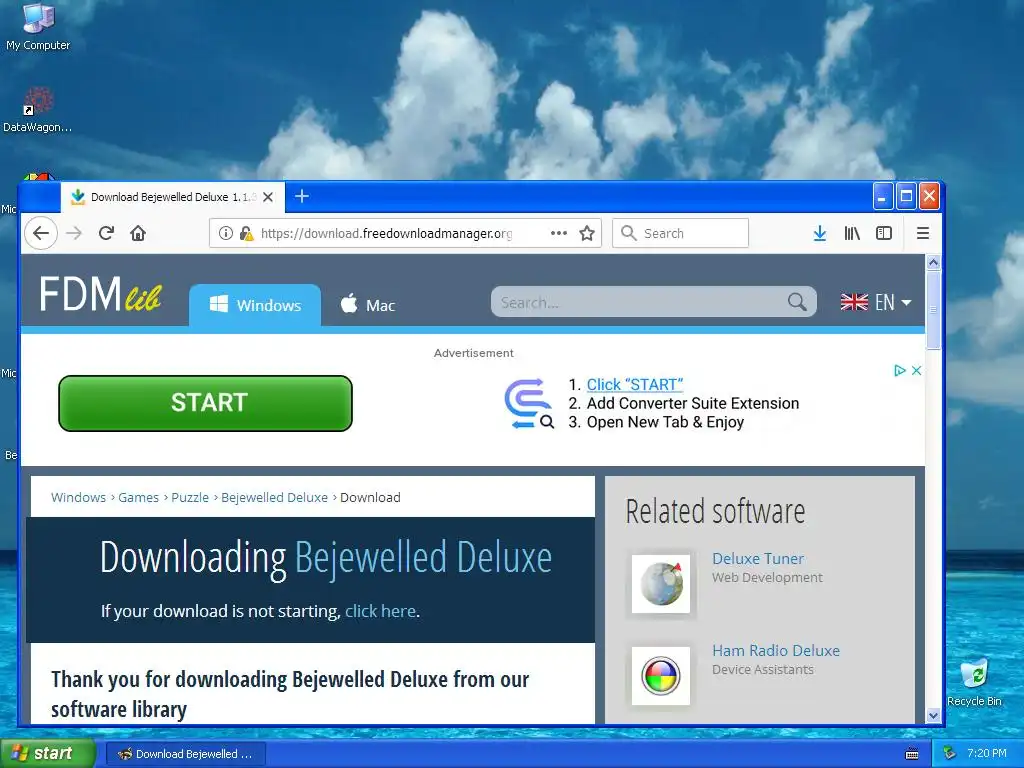This screenshot has width=1024, height=768.
Task: Click the page scrollbar up arrow
Action: 933,262
